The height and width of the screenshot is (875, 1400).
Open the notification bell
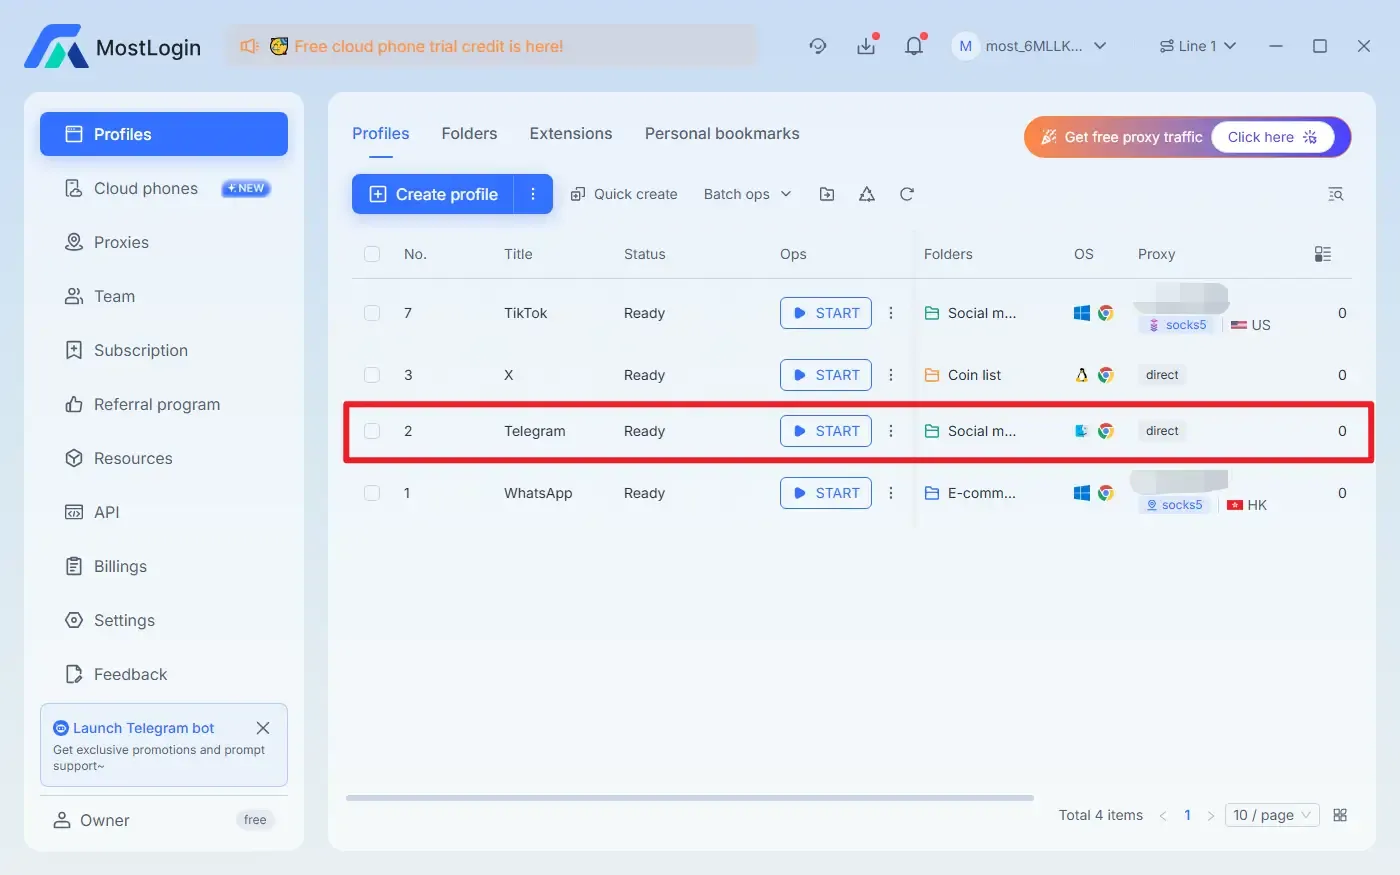(x=913, y=45)
